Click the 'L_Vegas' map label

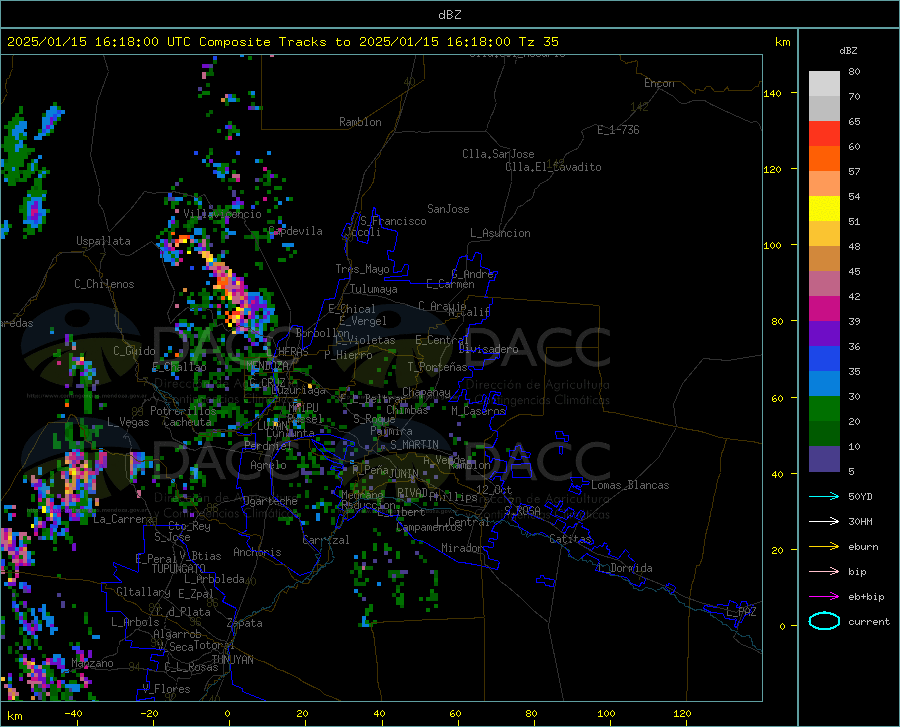[128, 422]
